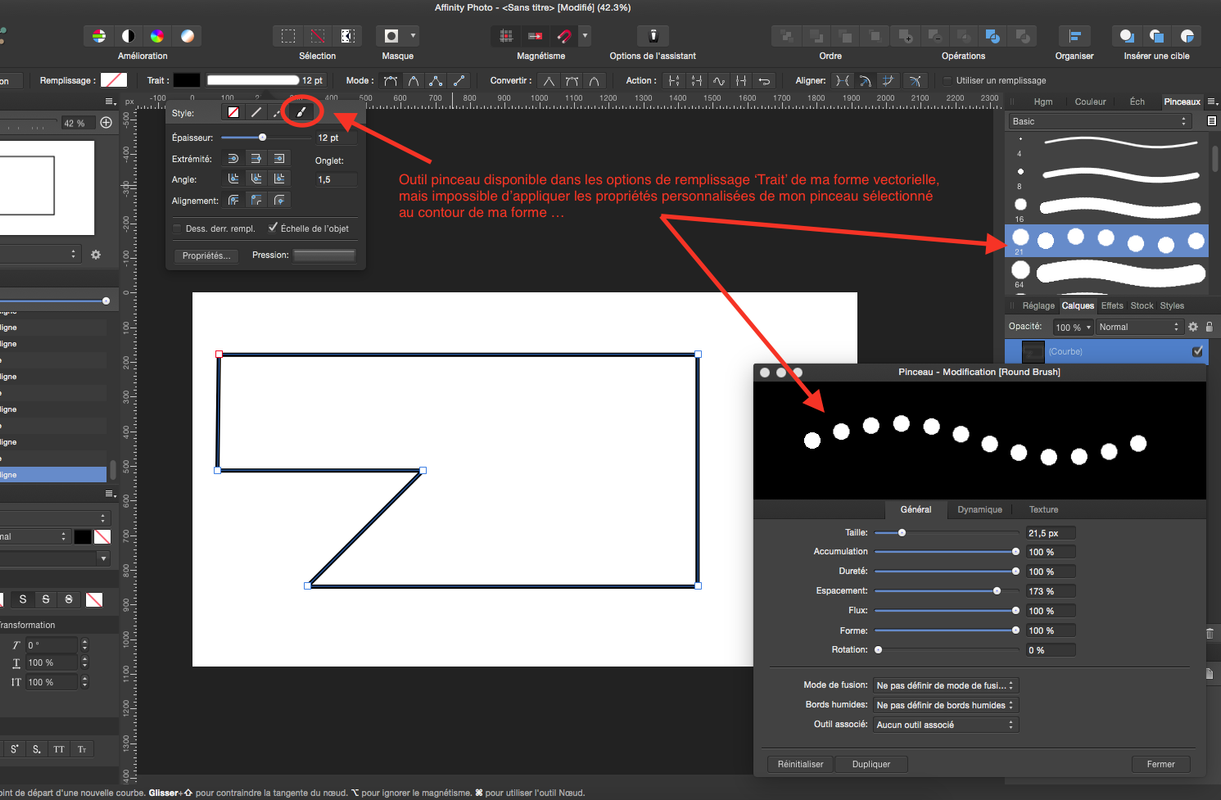This screenshot has width=1221, height=800.
Task: Open the 42 % zoom dropdown
Action: pyautogui.click(x=79, y=123)
